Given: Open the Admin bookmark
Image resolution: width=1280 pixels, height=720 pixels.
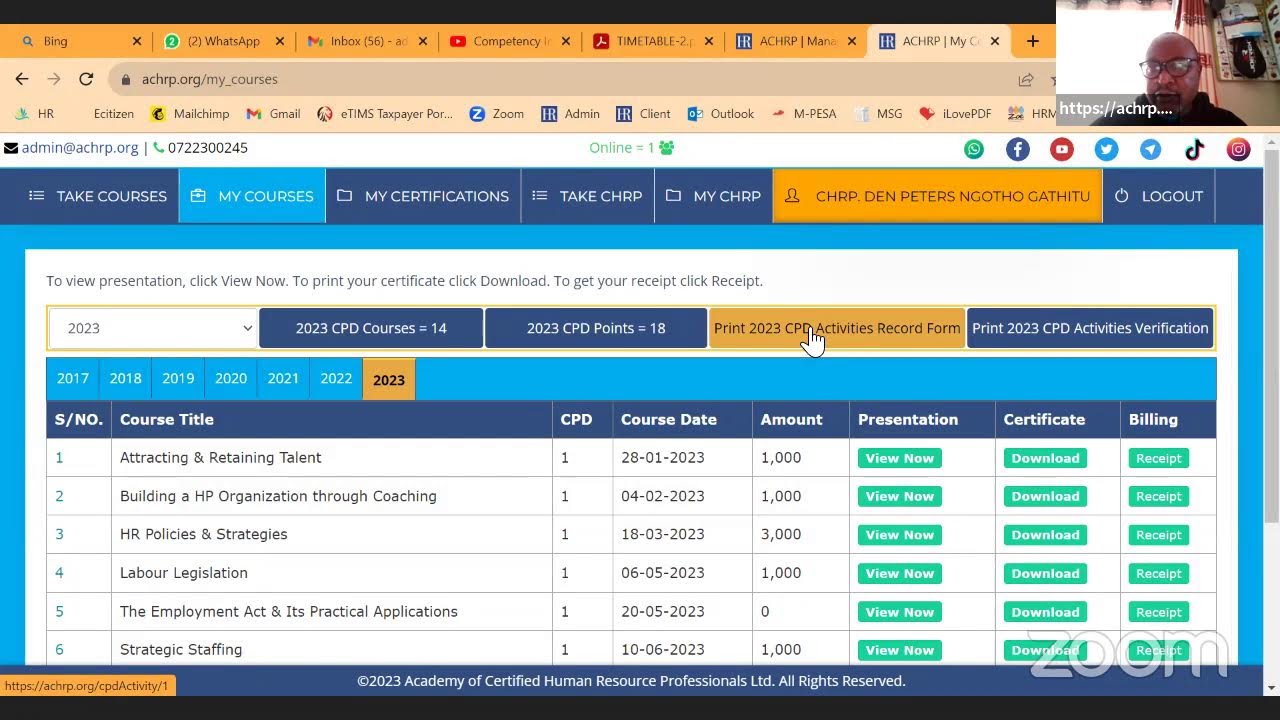Looking at the screenshot, I should click(570, 114).
